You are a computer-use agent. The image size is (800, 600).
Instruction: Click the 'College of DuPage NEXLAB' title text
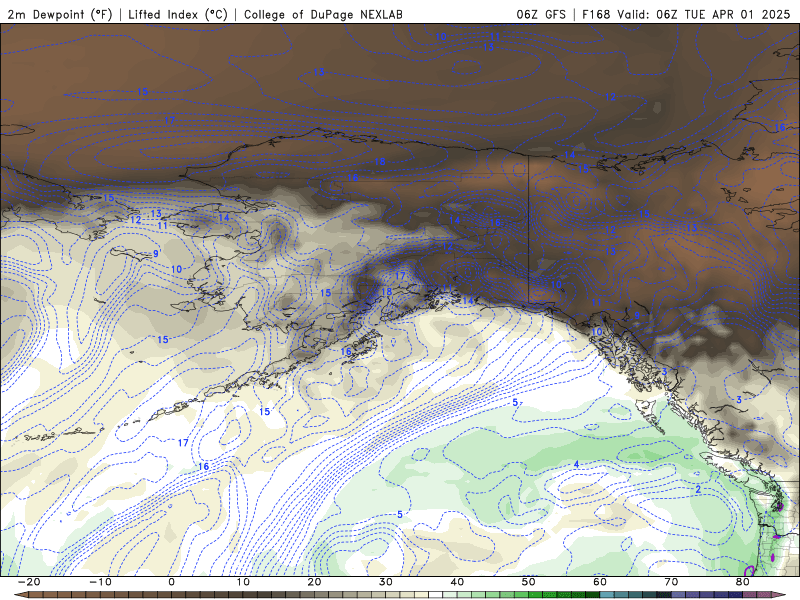(x=323, y=14)
